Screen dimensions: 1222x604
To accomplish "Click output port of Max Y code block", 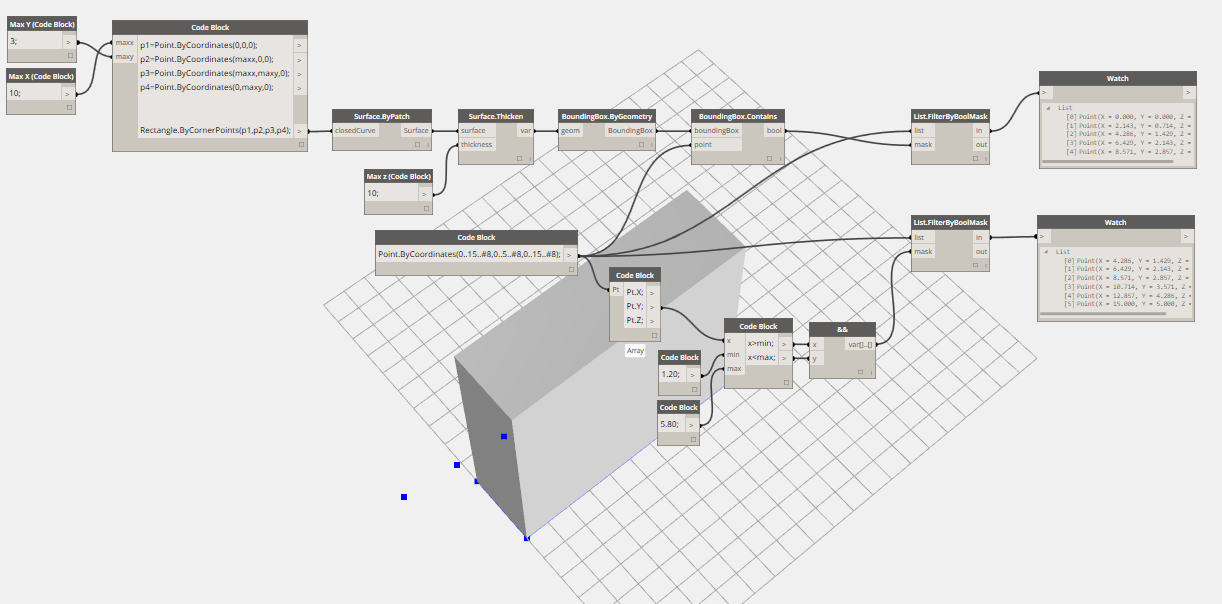I will (69, 42).
